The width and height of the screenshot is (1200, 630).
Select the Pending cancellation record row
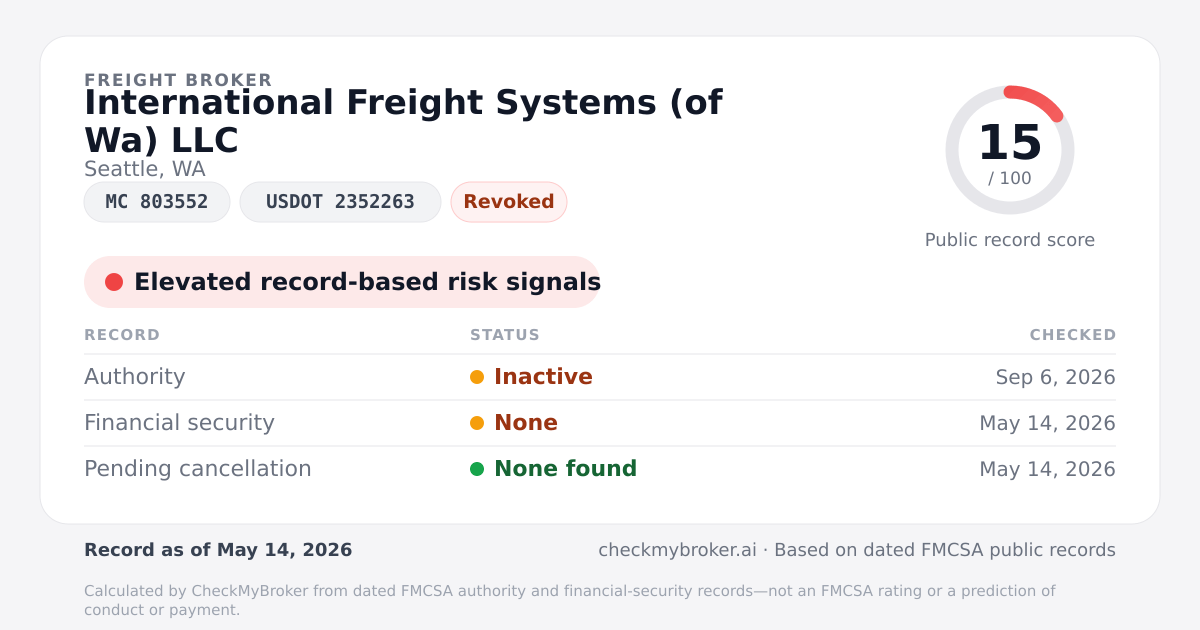click(600, 469)
